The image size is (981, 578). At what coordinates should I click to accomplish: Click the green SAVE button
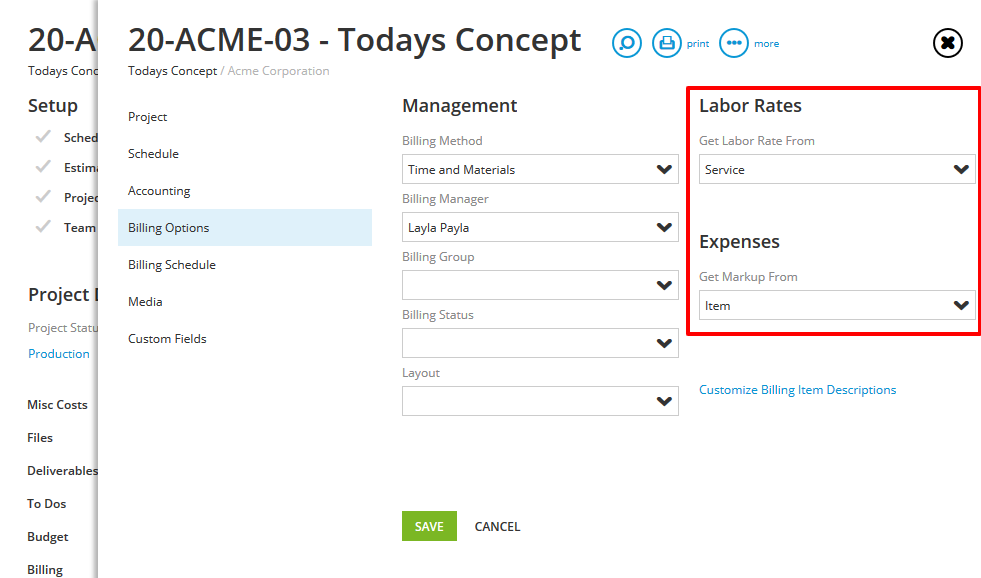point(429,526)
